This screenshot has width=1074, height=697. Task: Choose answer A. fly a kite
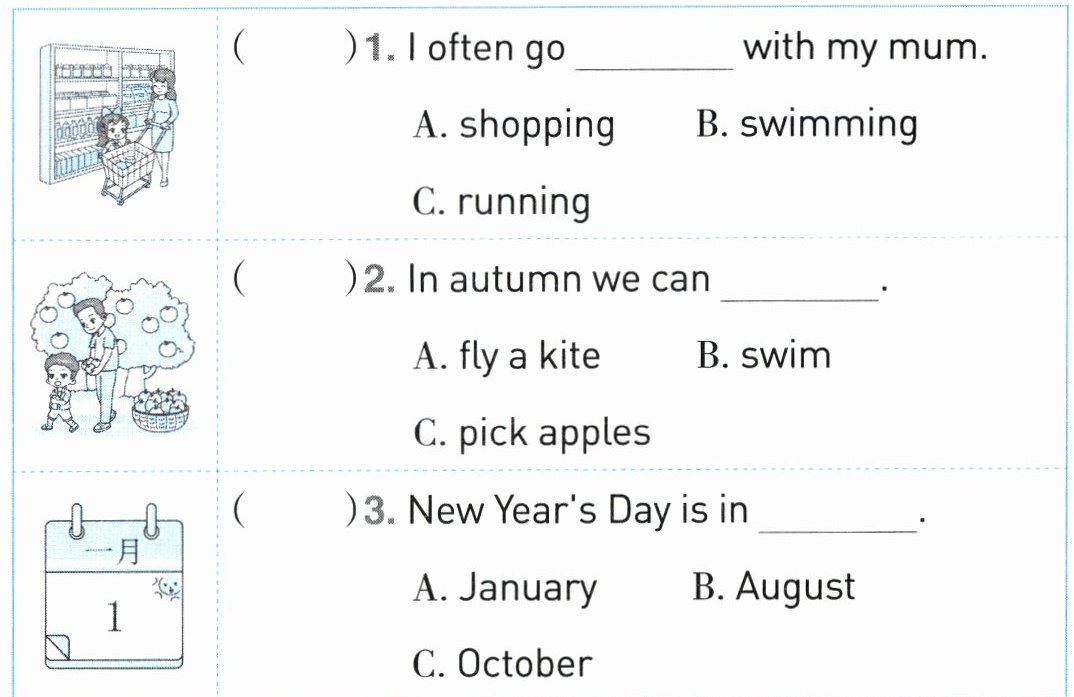(506, 356)
